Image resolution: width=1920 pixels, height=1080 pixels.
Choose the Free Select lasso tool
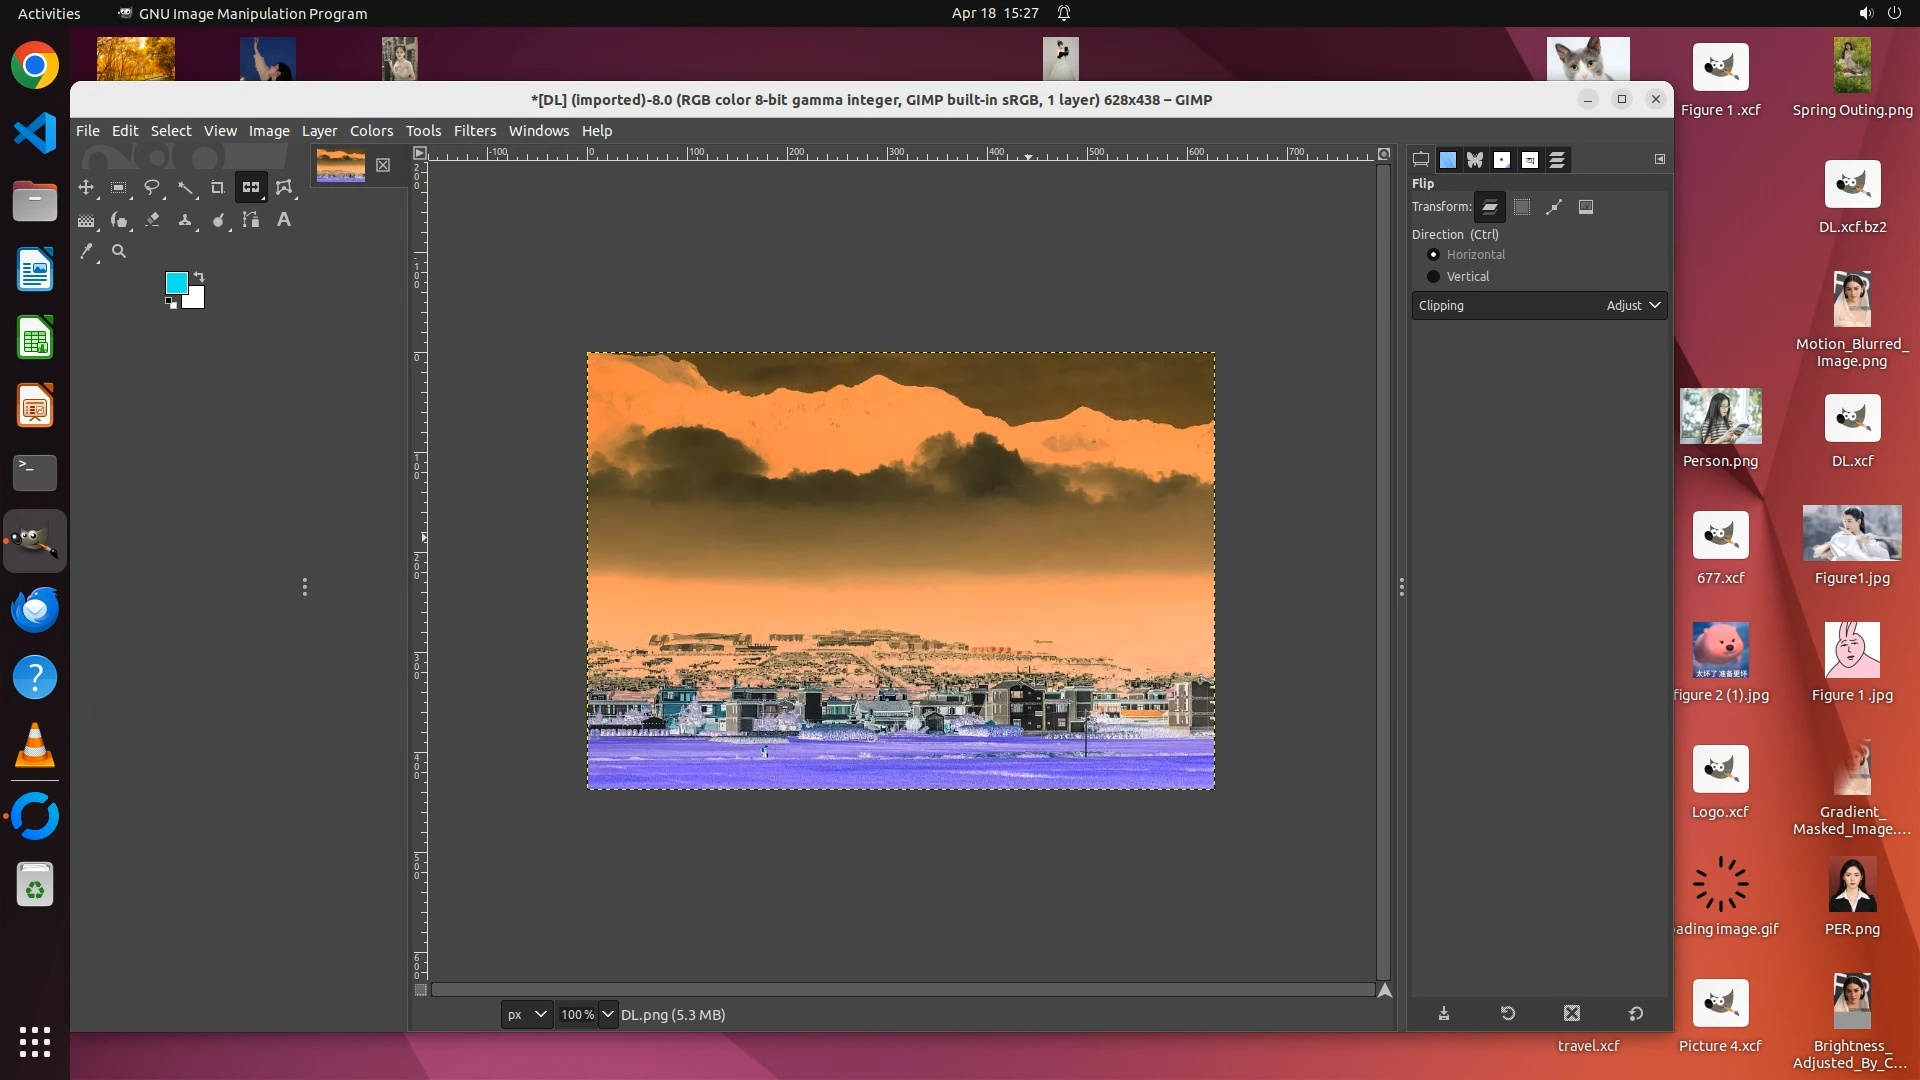pos(152,188)
